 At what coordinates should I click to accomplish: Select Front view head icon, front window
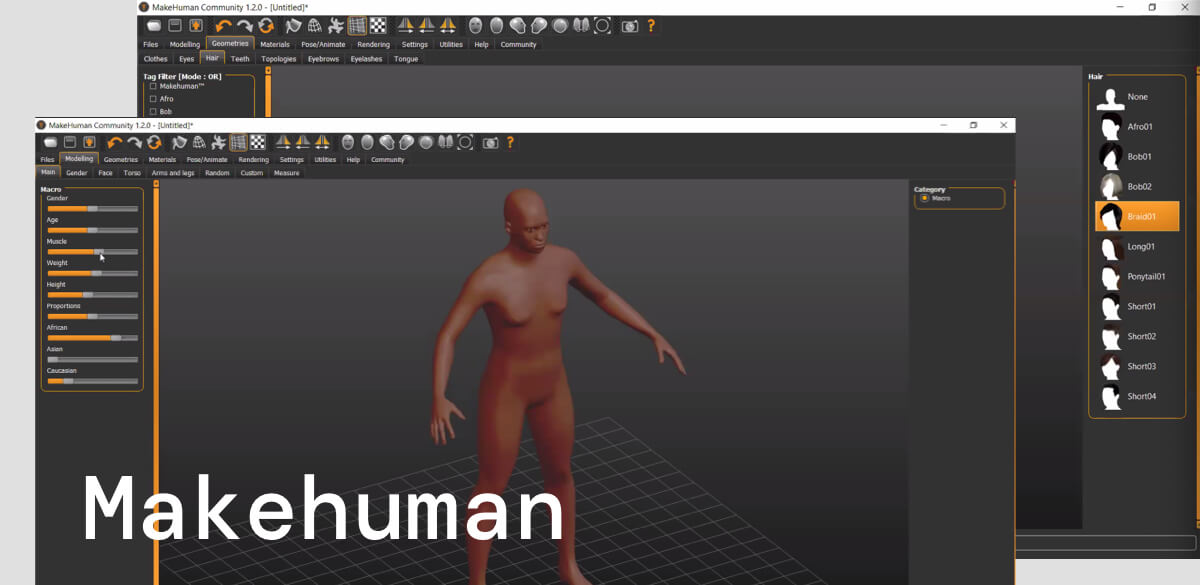tap(347, 143)
